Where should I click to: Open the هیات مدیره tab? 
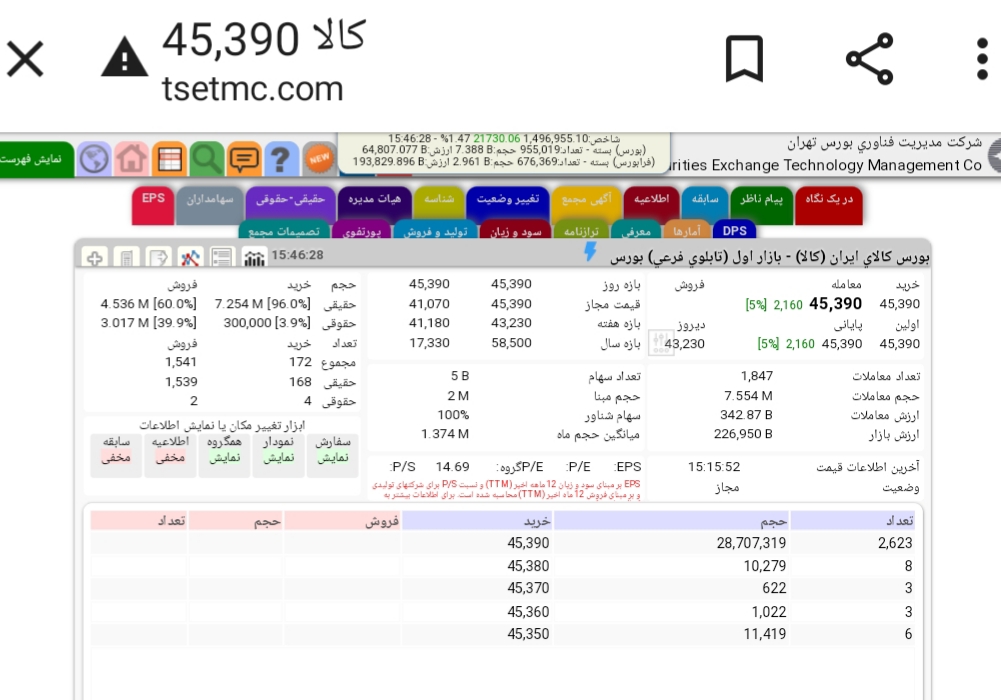(375, 203)
